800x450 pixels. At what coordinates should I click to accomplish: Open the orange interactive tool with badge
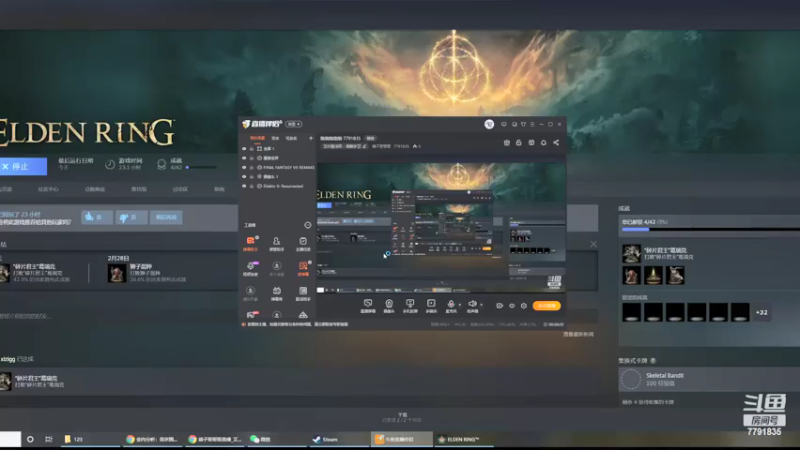[303, 268]
